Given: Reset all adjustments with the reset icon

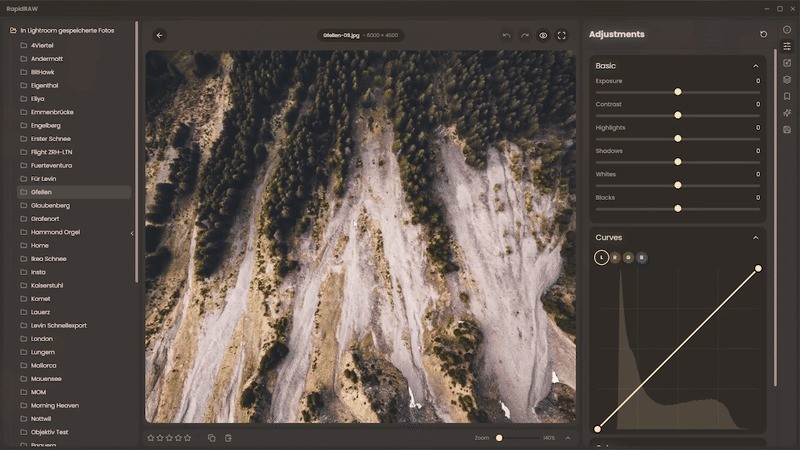Looking at the screenshot, I should (x=764, y=34).
